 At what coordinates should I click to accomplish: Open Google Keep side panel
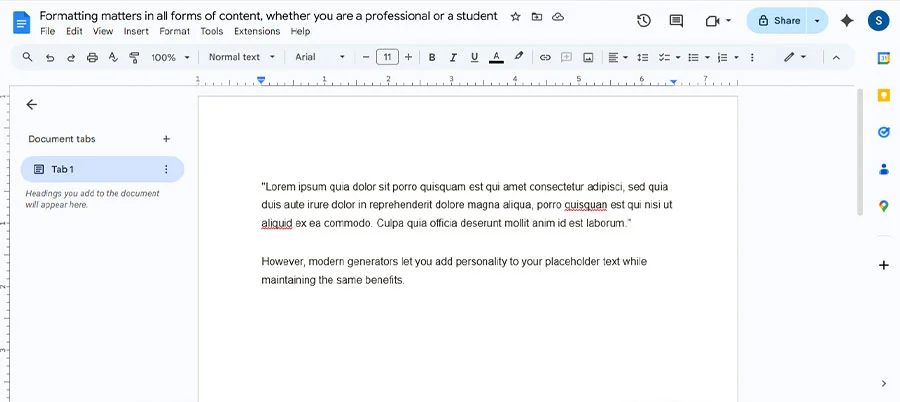(x=884, y=95)
